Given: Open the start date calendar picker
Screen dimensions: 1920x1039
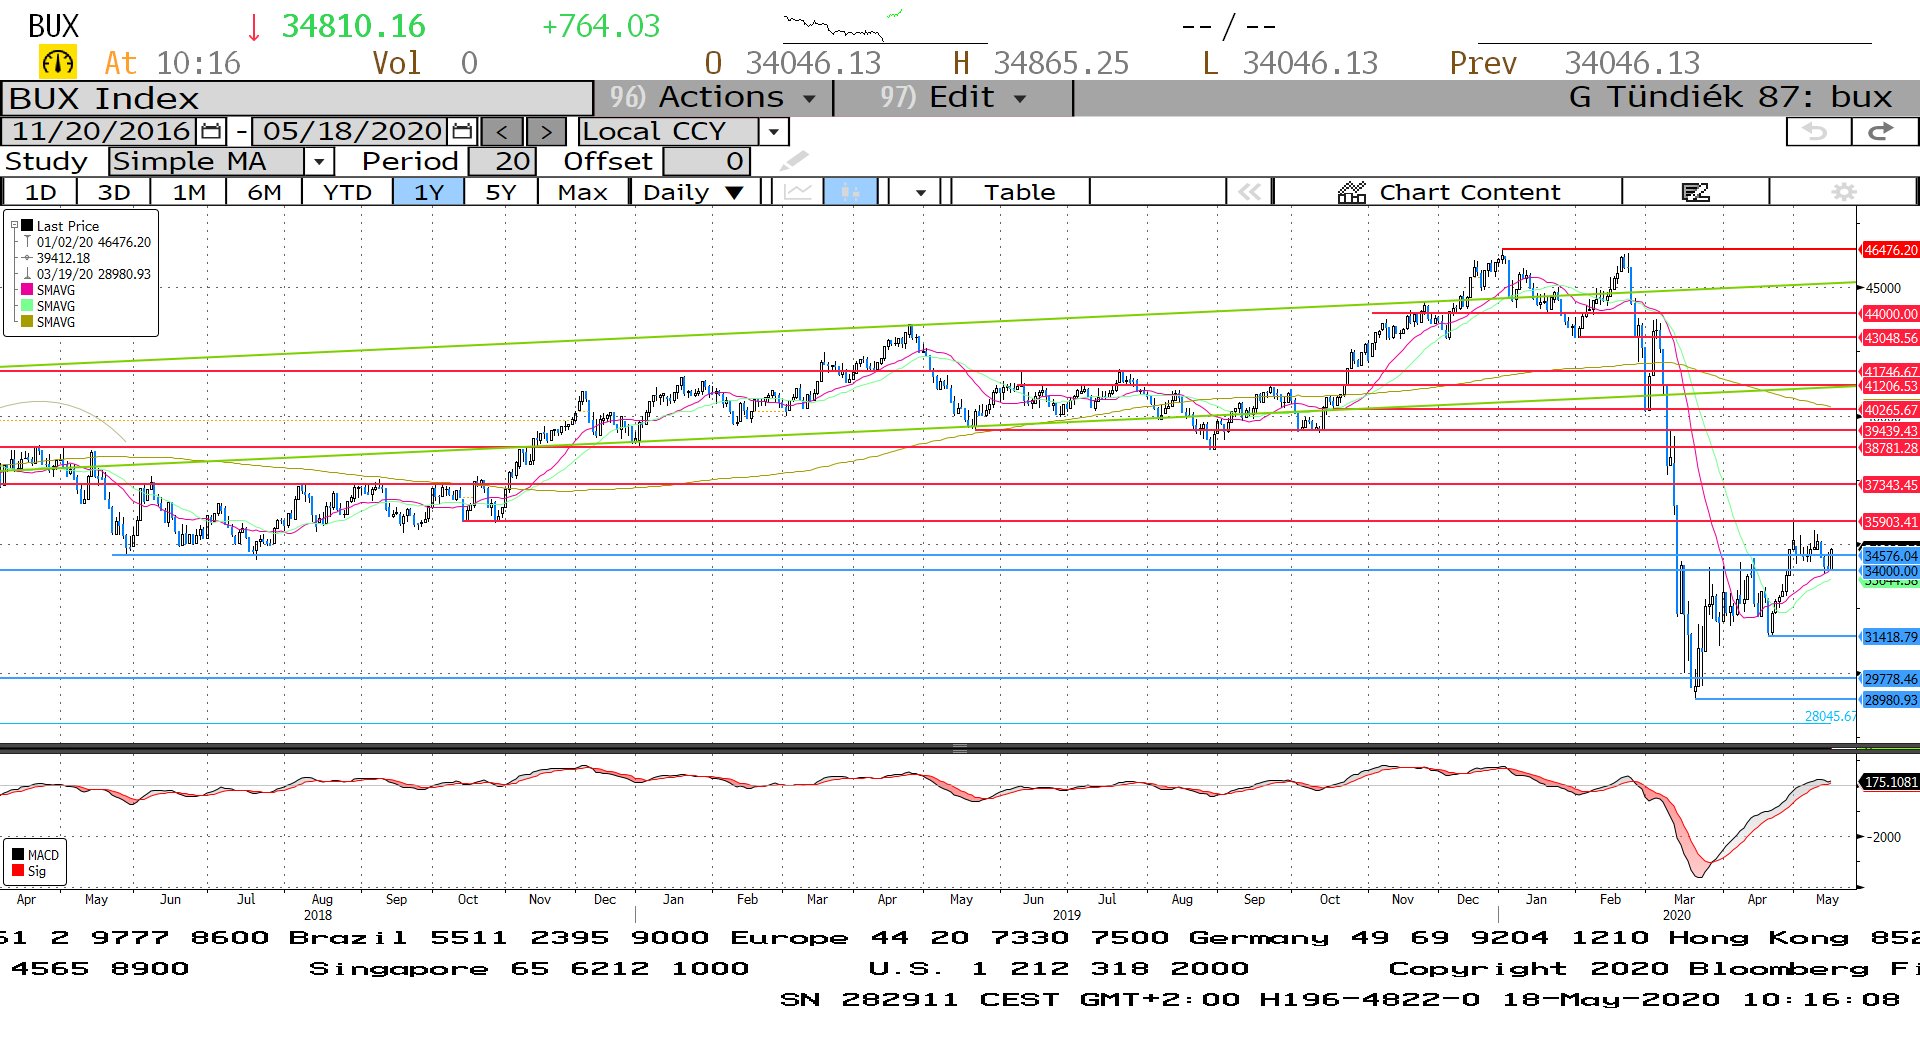Looking at the screenshot, I should (211, 131).
